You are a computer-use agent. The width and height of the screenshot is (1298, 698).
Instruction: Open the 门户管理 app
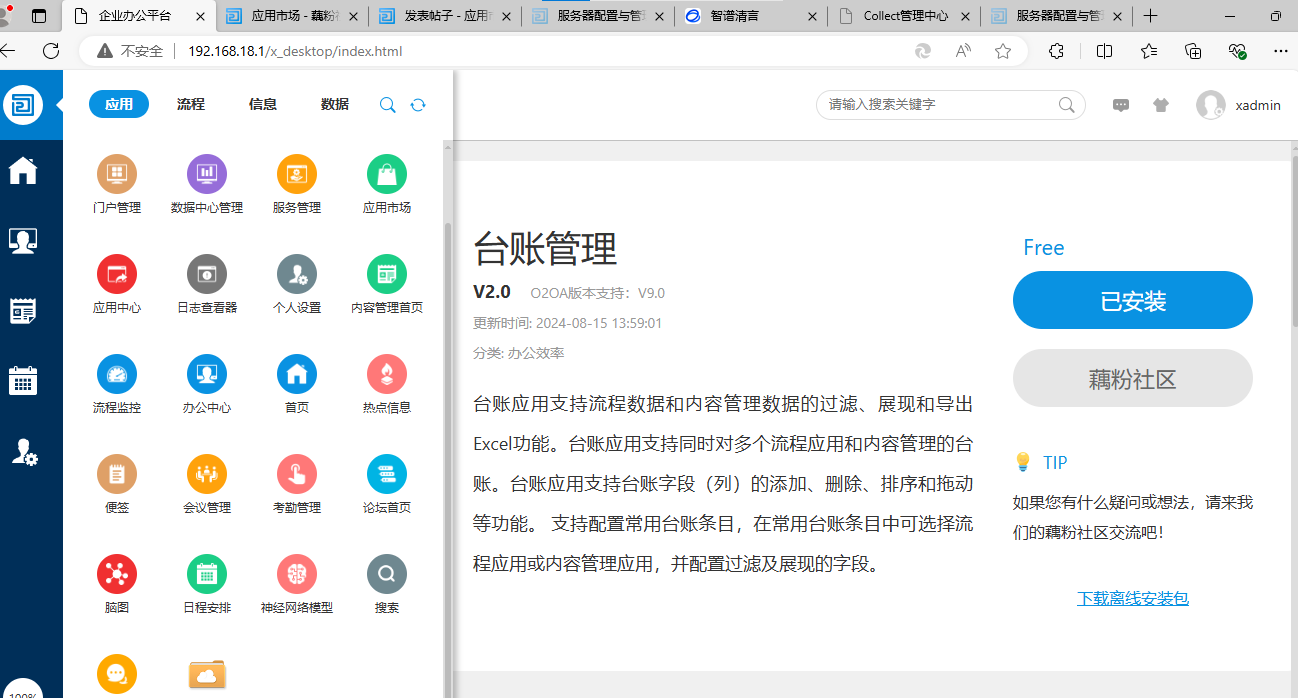coord(117,184)
